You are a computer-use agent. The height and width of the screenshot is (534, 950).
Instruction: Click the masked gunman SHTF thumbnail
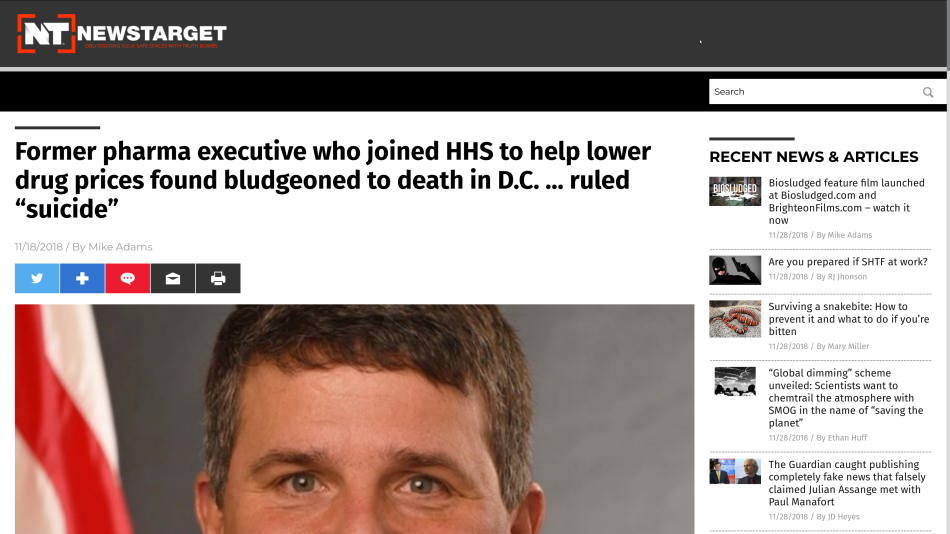click(x=735, y=270)
